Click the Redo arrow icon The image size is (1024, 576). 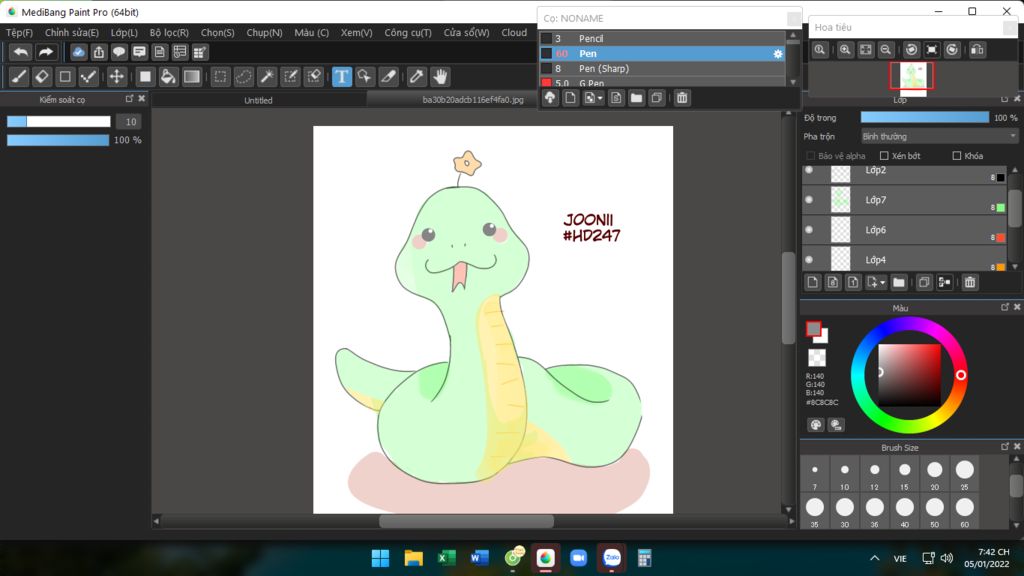[x=46, y=52]
